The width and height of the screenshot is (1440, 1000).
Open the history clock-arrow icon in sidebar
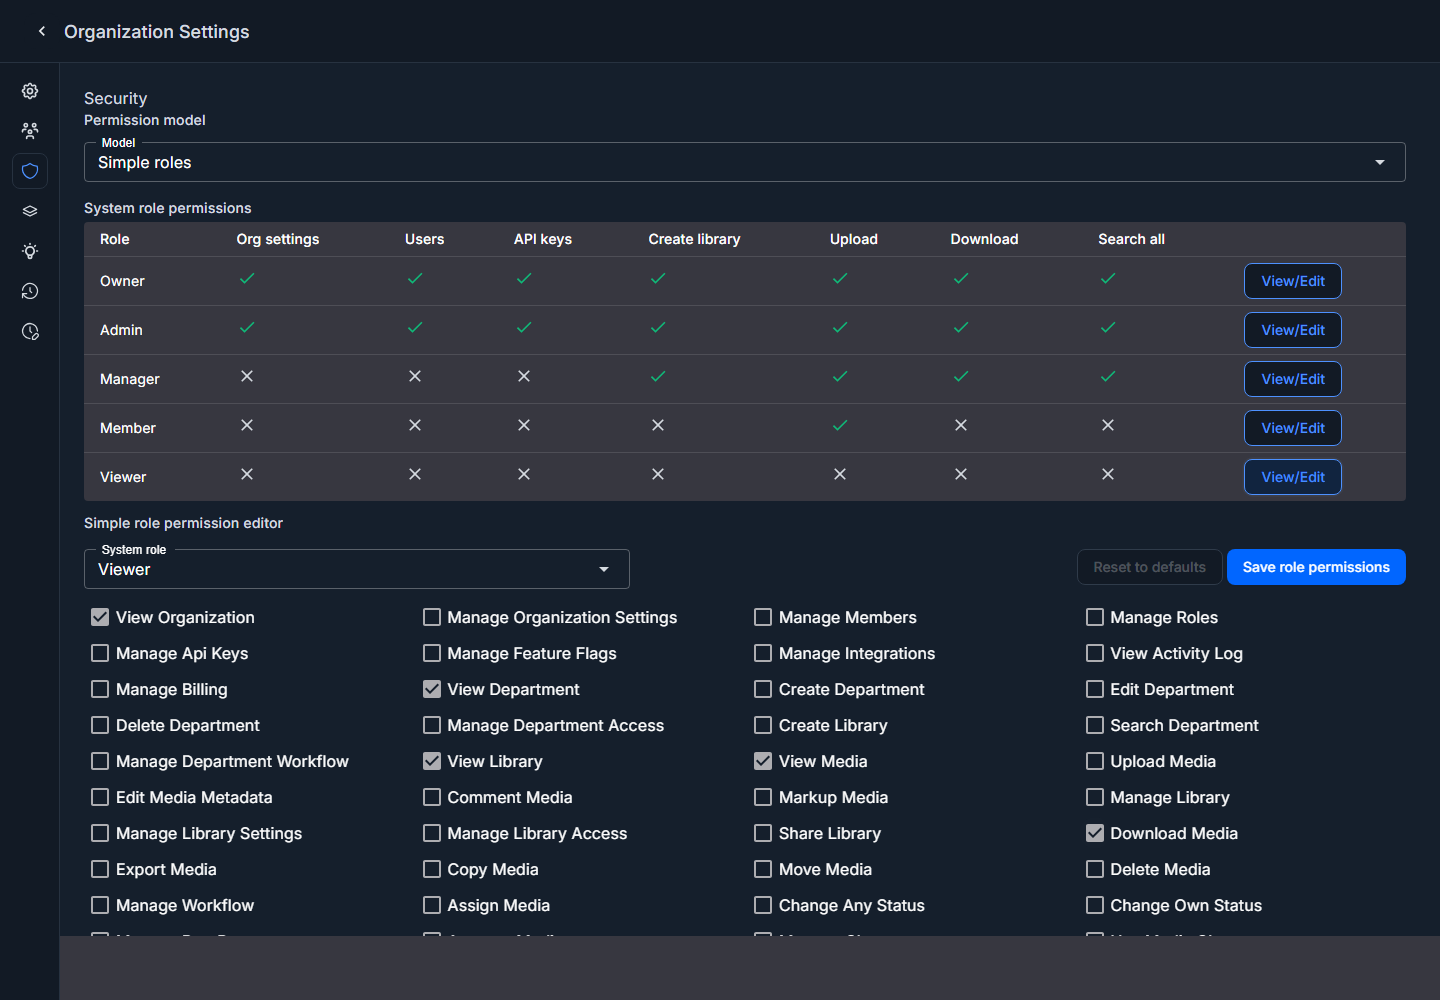tap(30, 291)
